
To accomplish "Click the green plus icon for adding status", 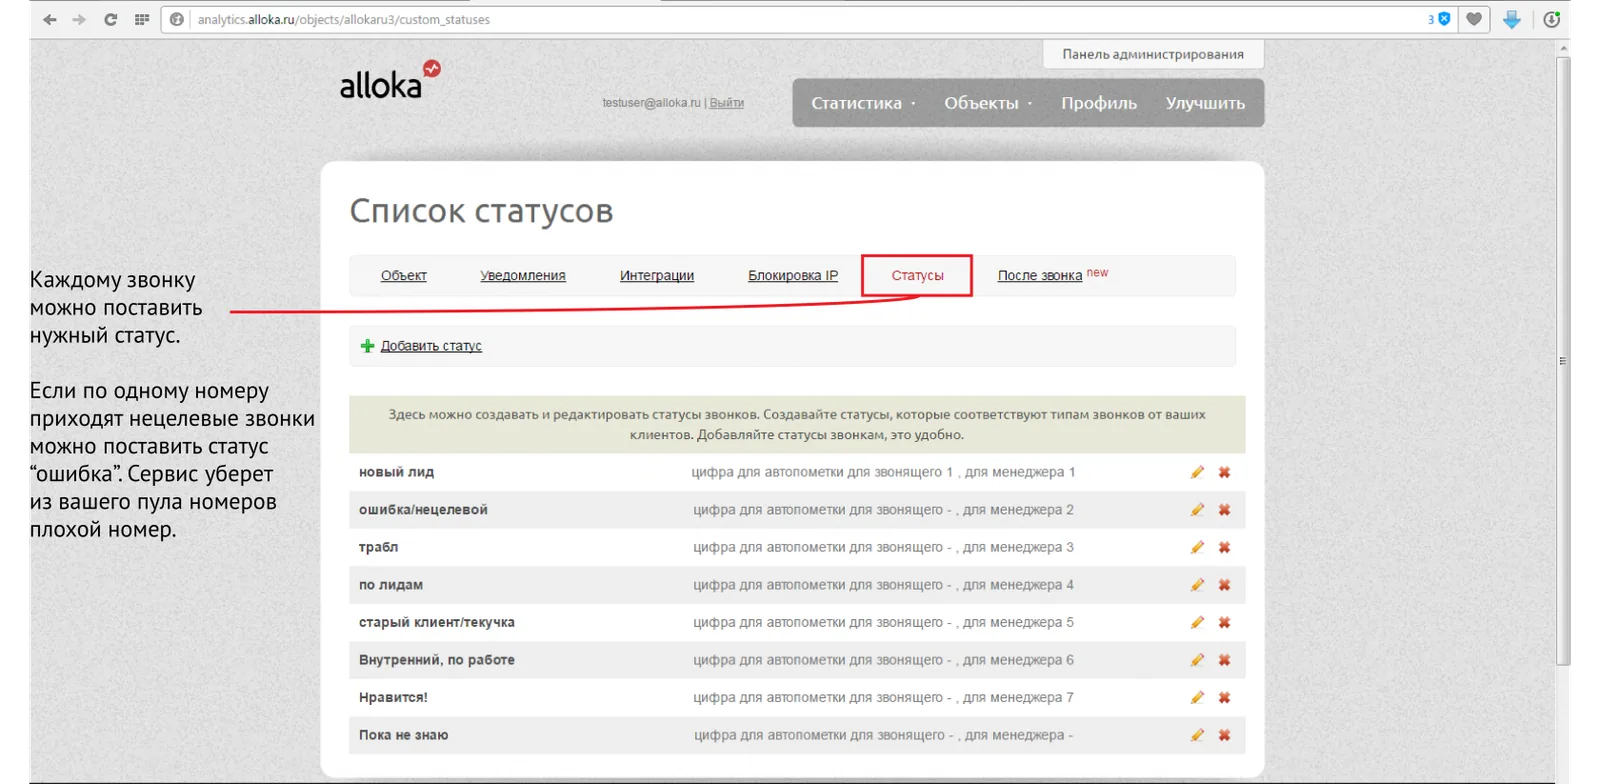I will [x=367, y=346].
